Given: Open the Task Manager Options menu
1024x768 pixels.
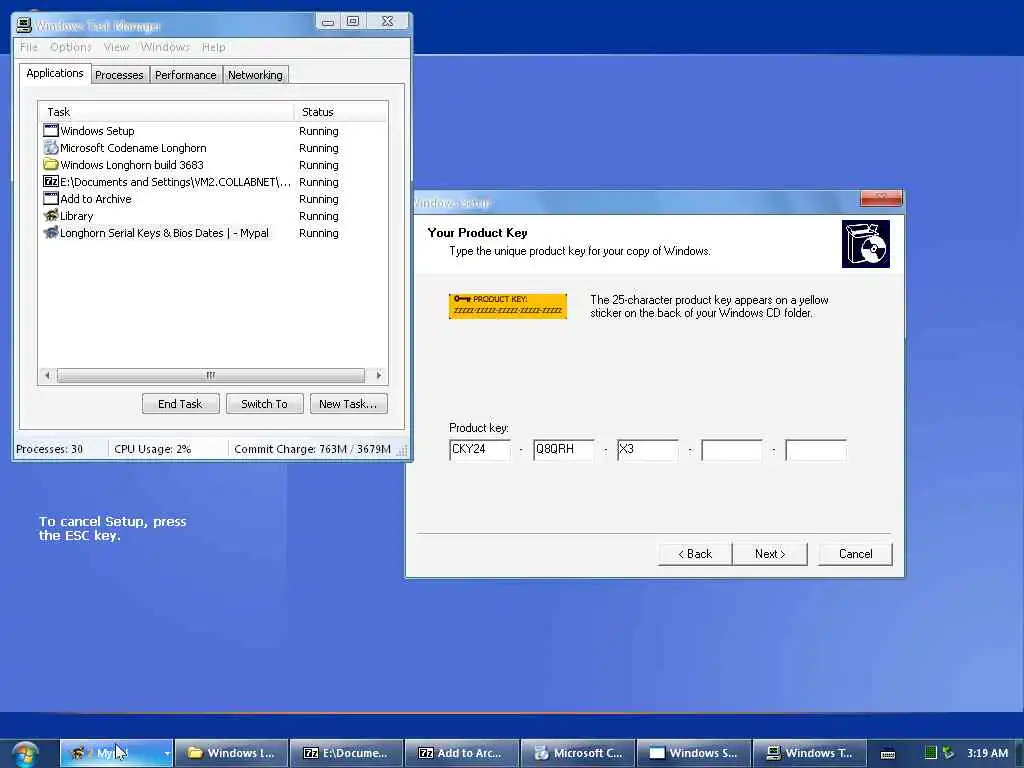Looking at the screenshot, I should (71, 47).
